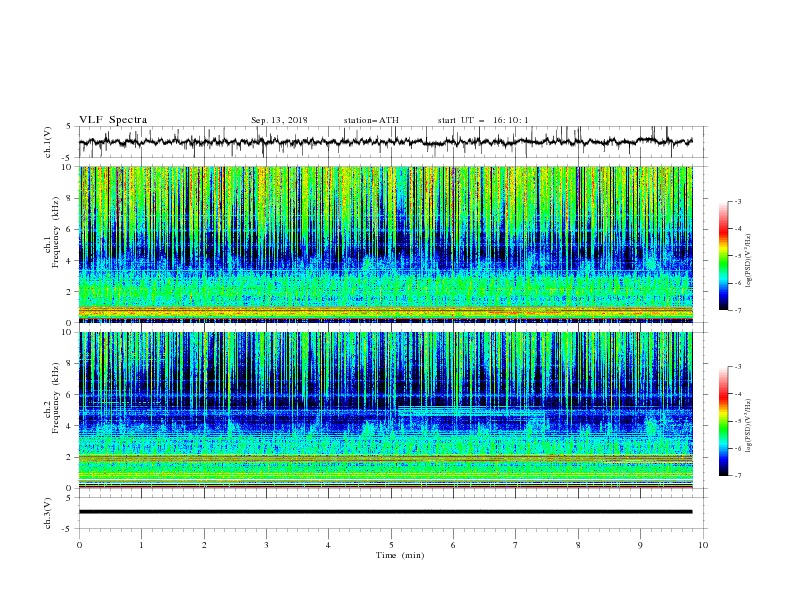Screen dimensions: 792x612
Task: Click the time axis tick label "10"
Action: tap(703, 545)
